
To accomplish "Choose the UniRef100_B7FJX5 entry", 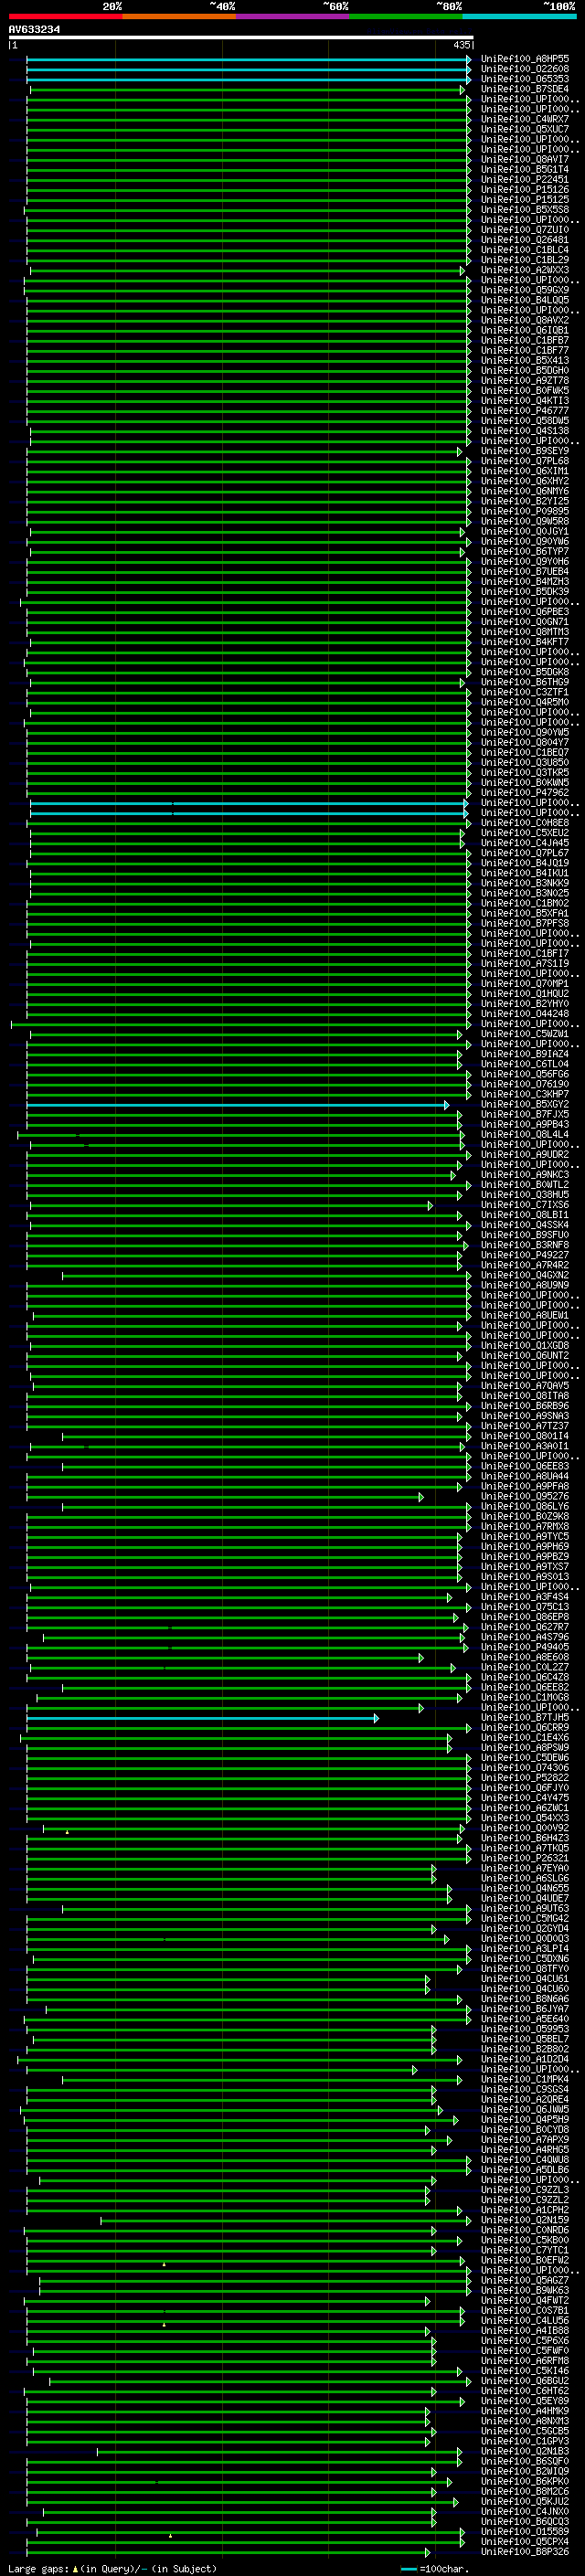I will (524, 1114).
